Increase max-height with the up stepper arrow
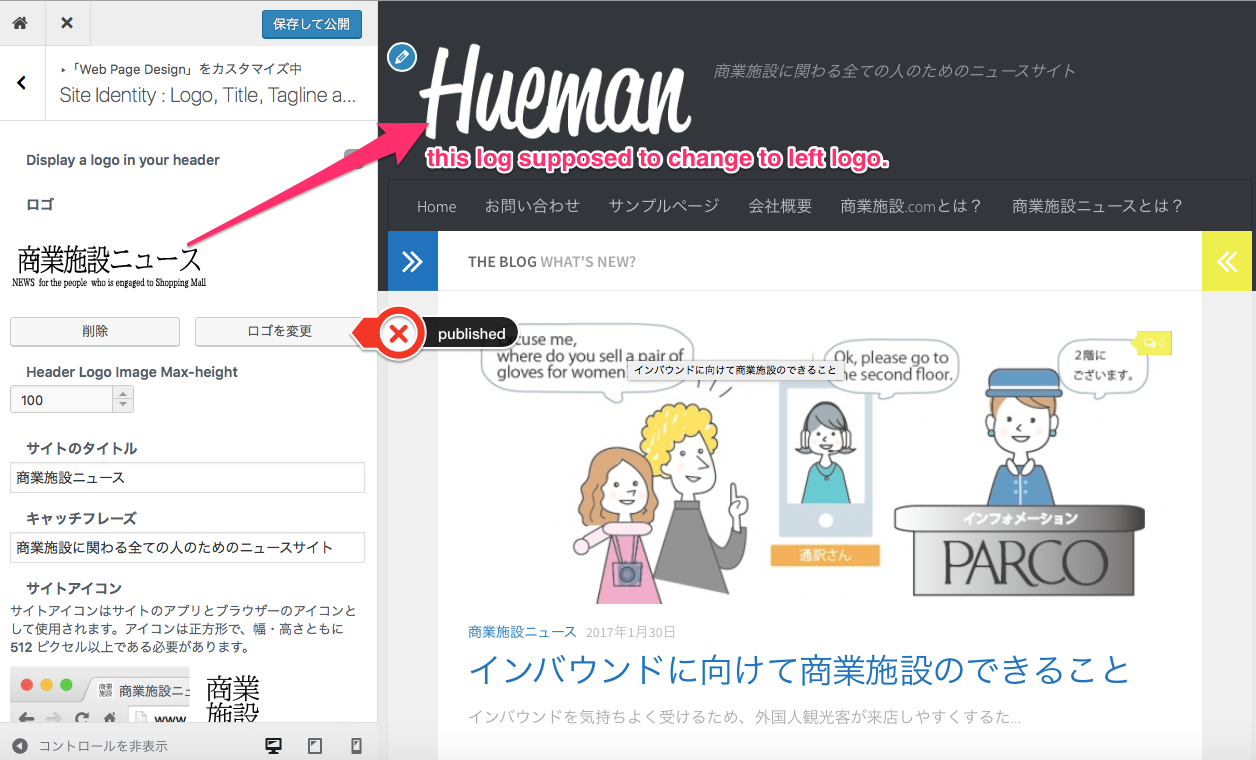 coord(123,394)
